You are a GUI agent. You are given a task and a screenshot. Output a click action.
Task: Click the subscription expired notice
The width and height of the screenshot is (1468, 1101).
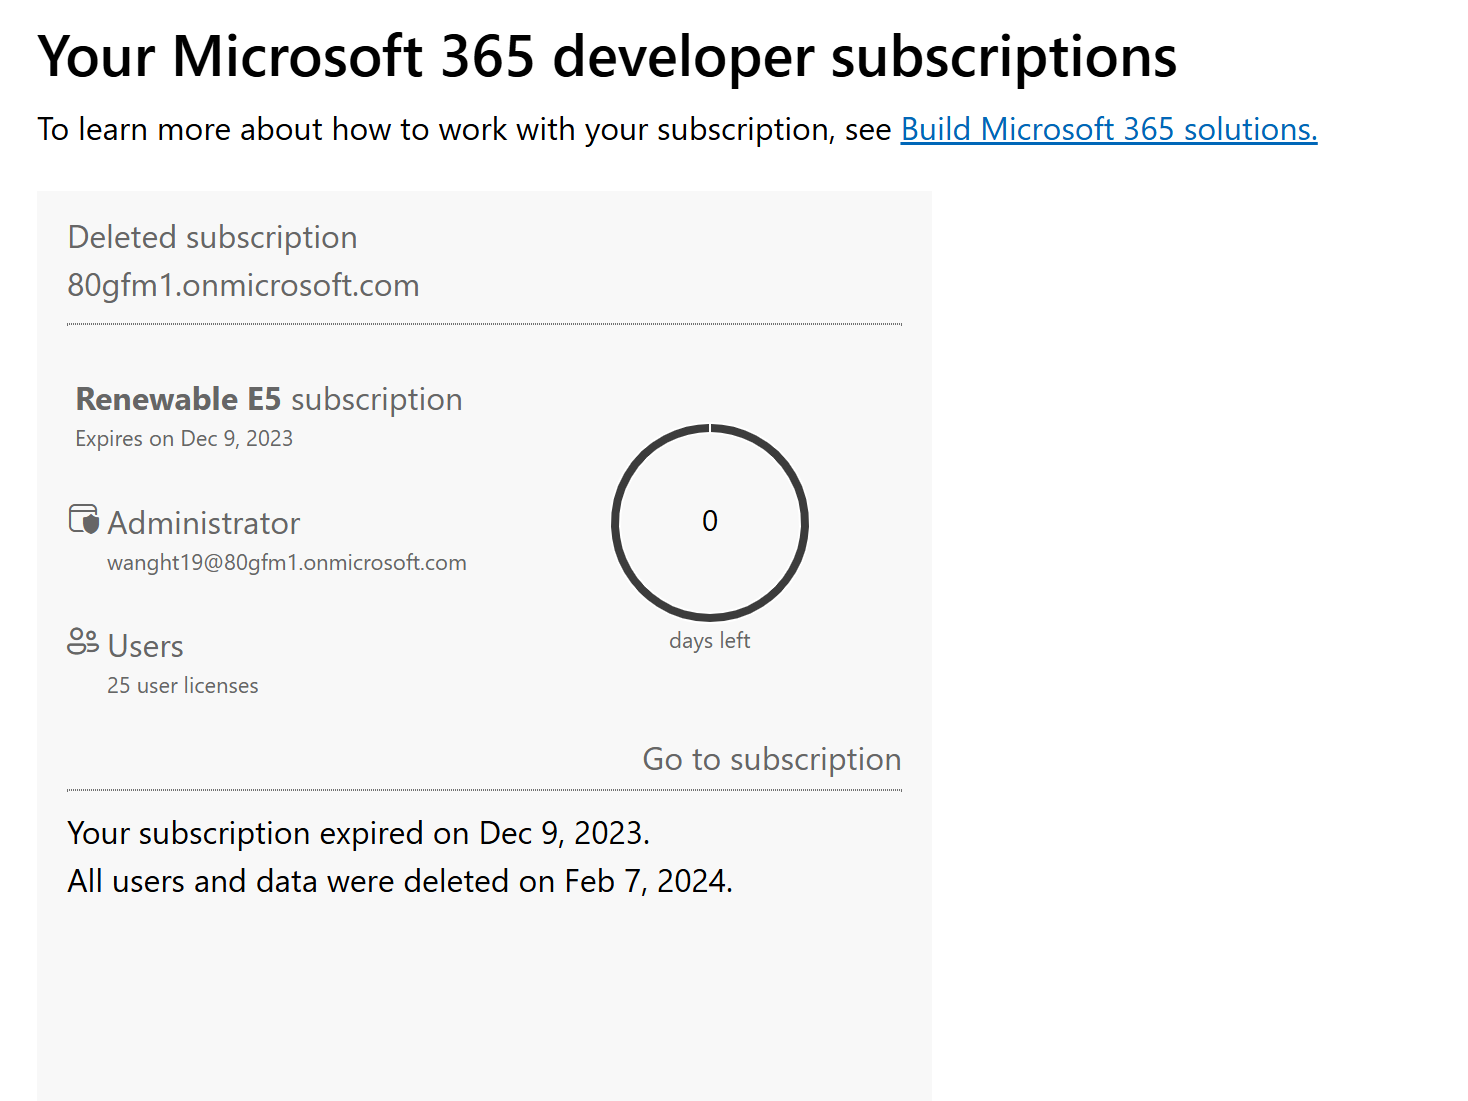357,832
